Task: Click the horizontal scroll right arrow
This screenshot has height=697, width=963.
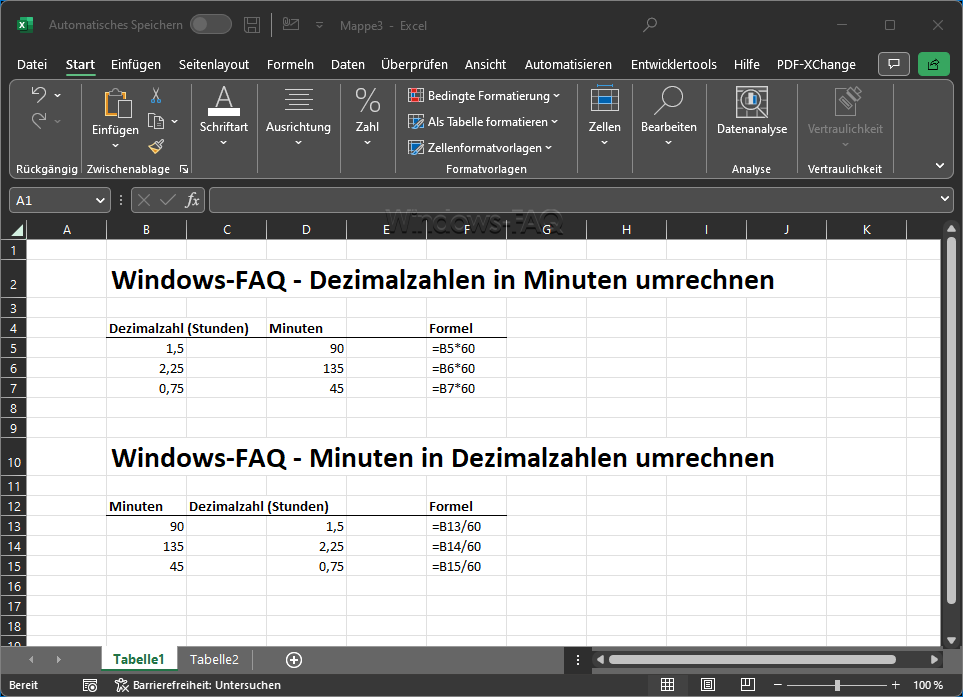Action: pos(934,660)
